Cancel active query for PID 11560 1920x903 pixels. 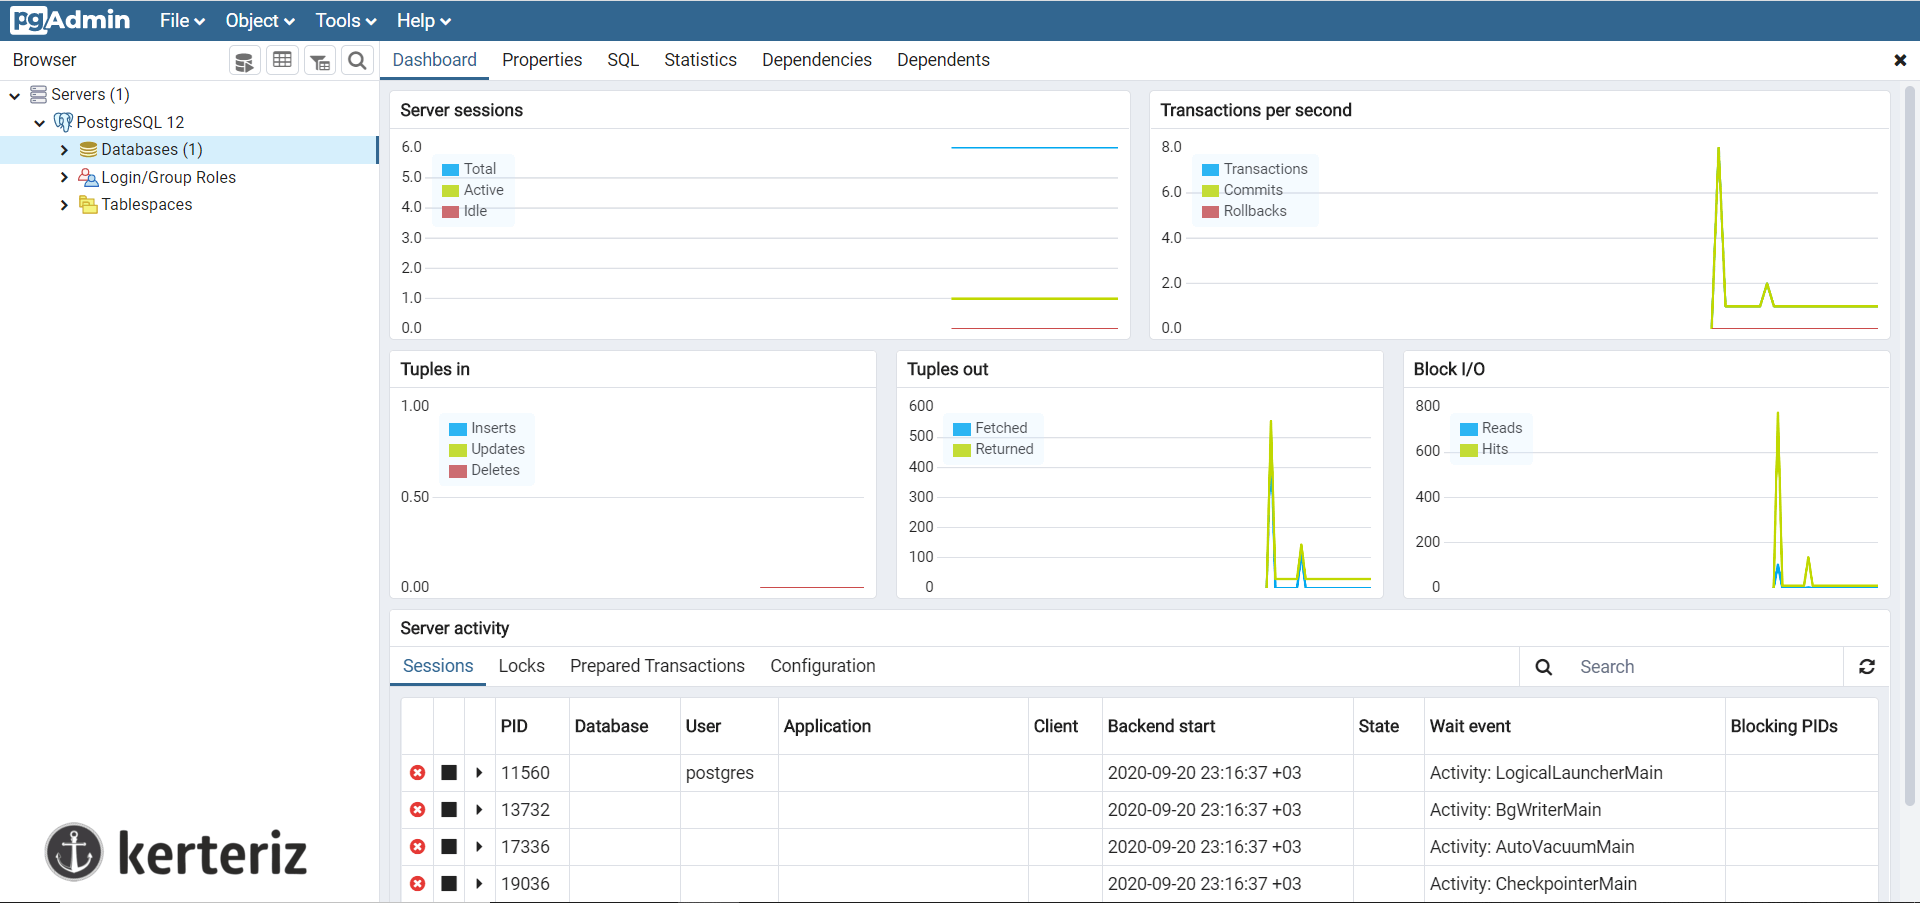point(449,773)
